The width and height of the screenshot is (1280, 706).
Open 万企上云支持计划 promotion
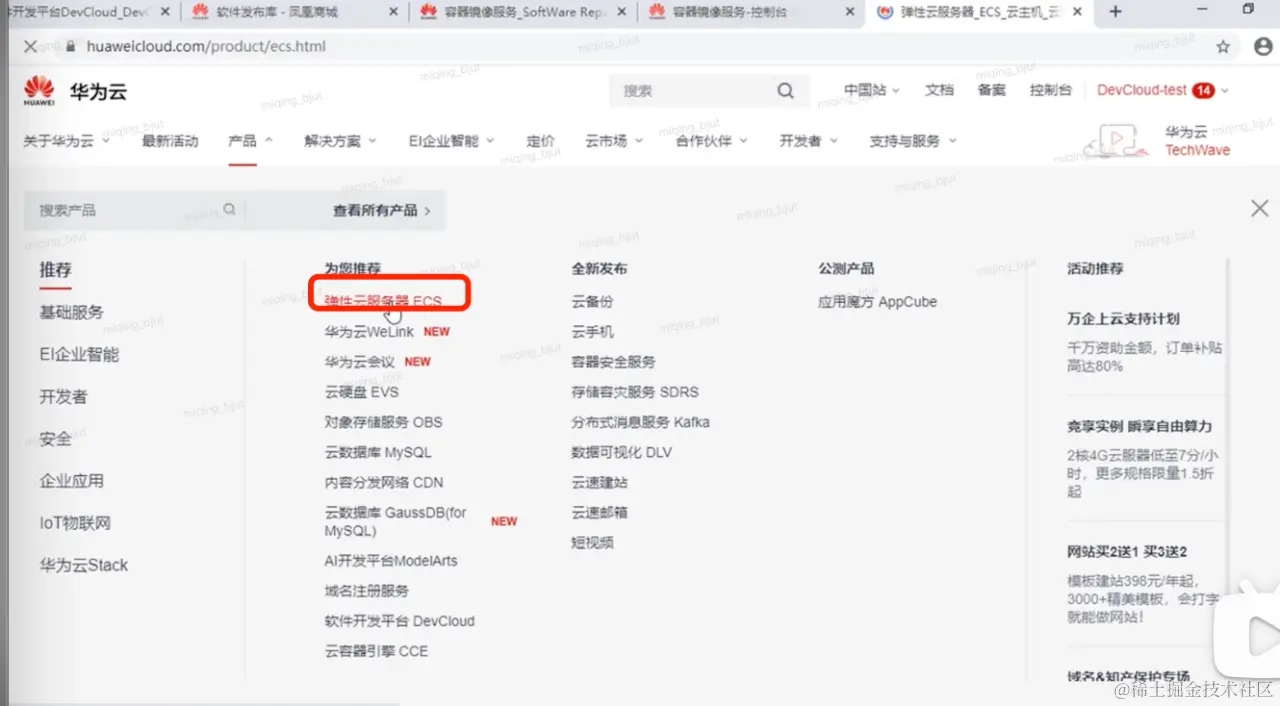[1124, 319]
